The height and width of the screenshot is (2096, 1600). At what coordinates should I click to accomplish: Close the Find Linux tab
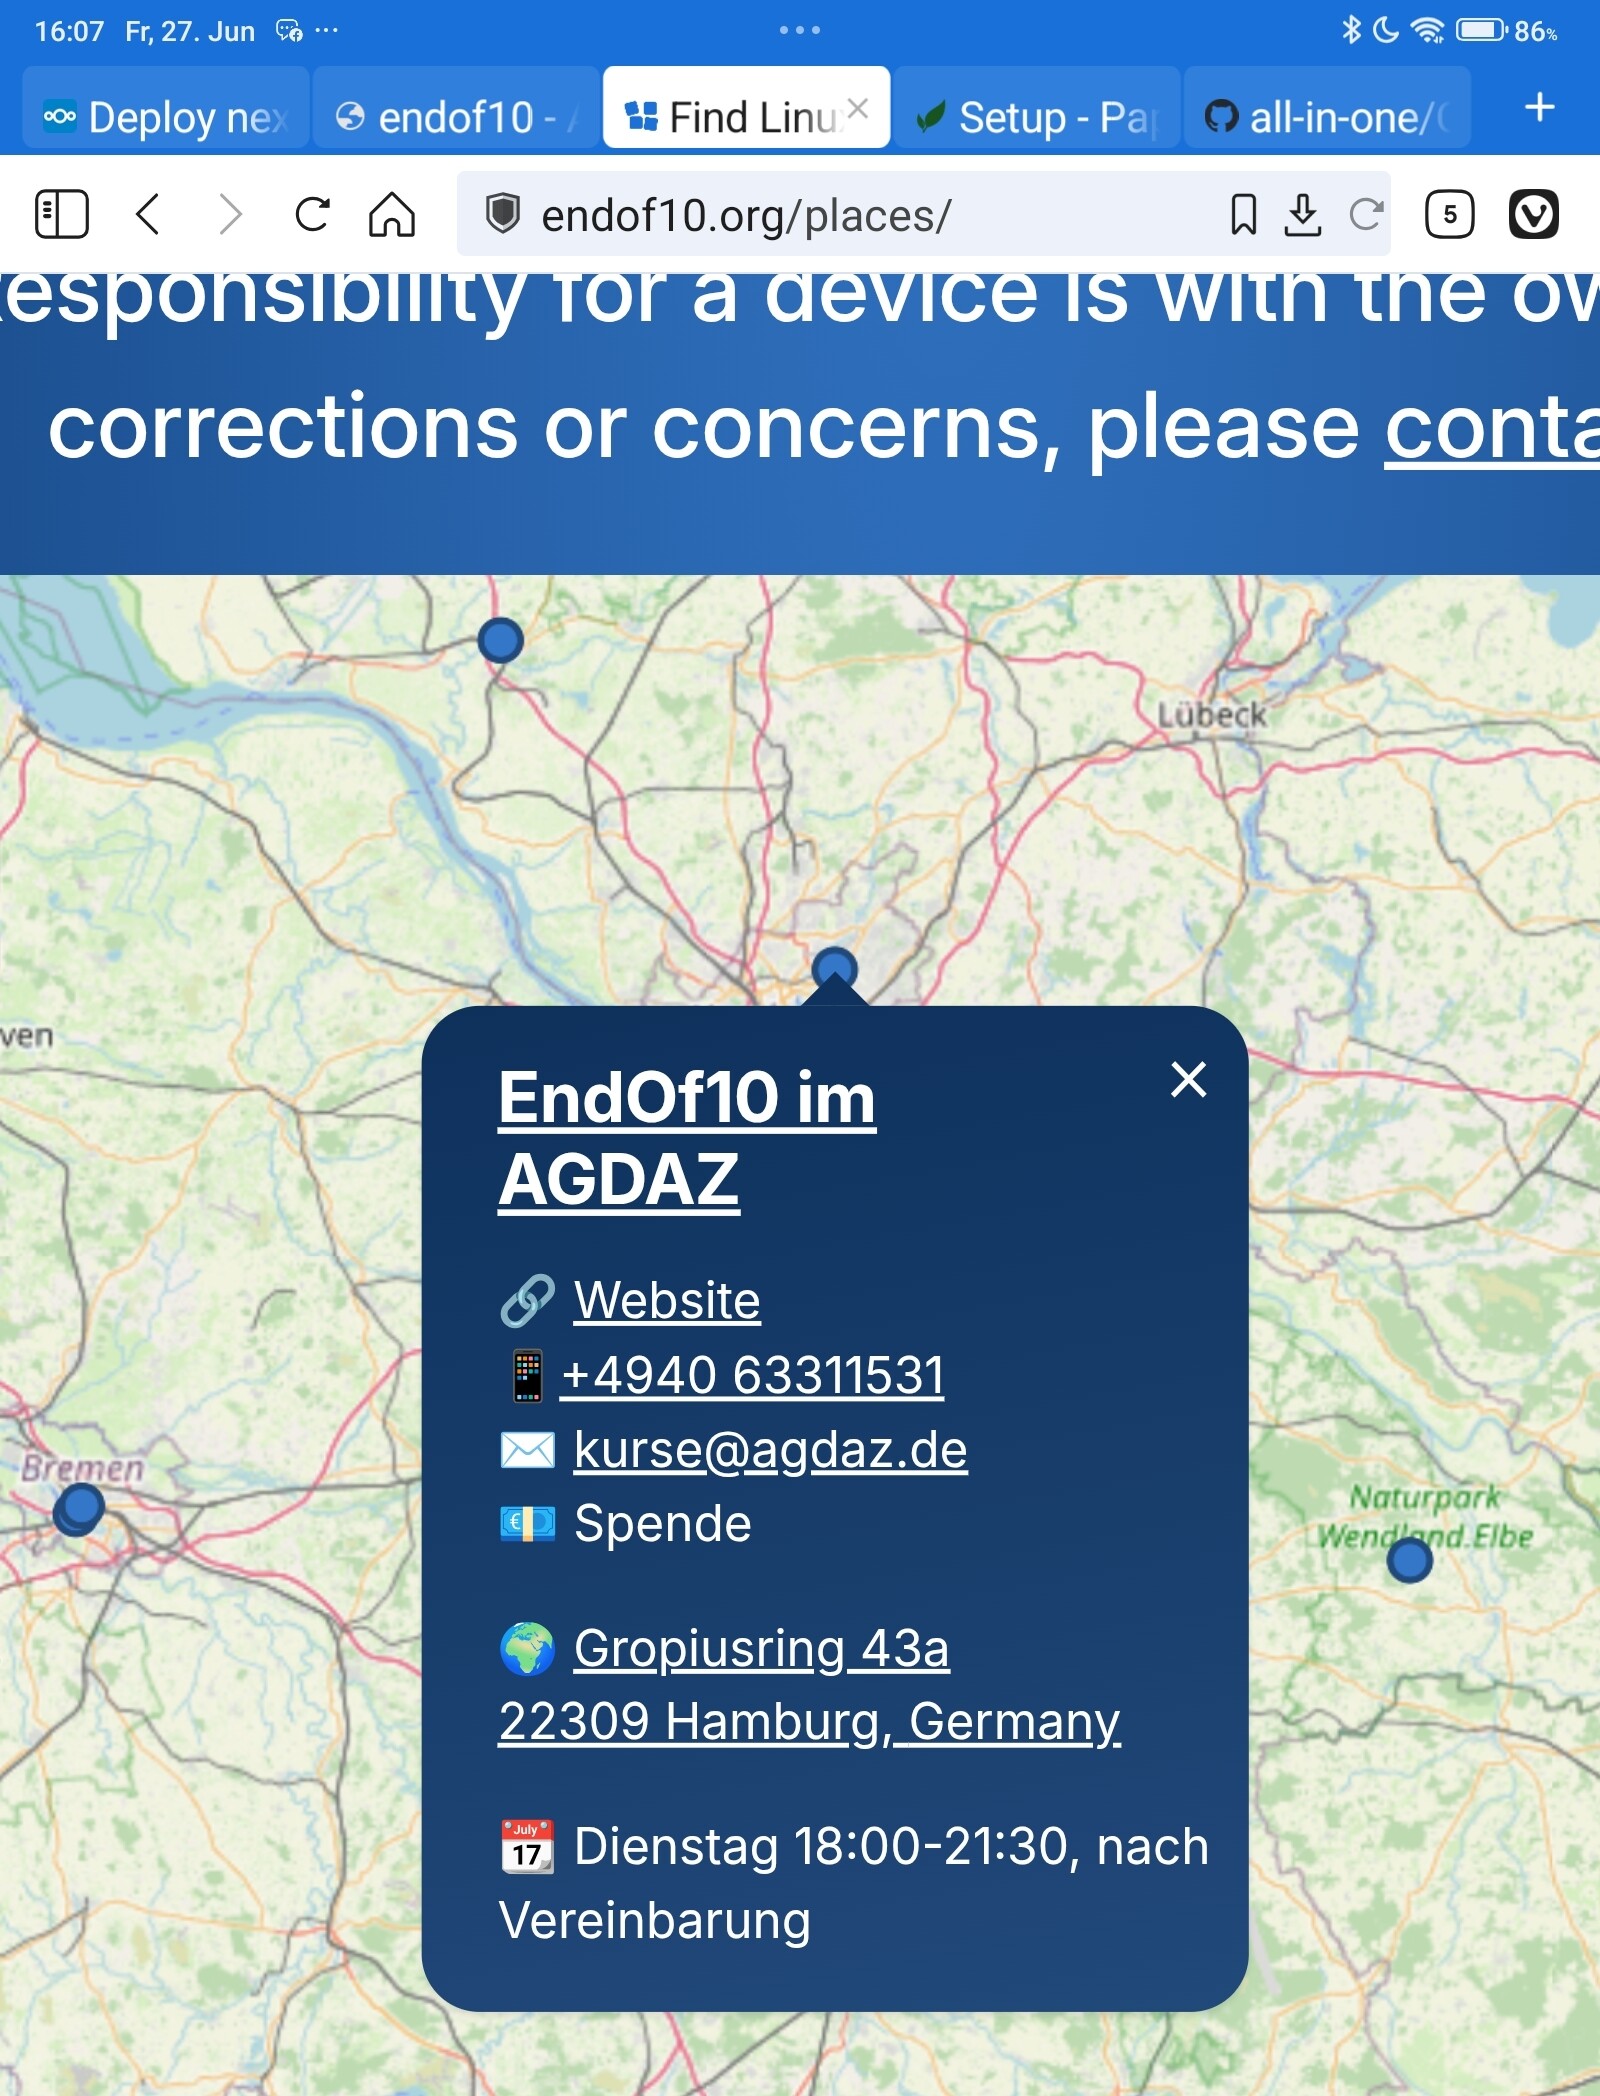pos(857,108)
